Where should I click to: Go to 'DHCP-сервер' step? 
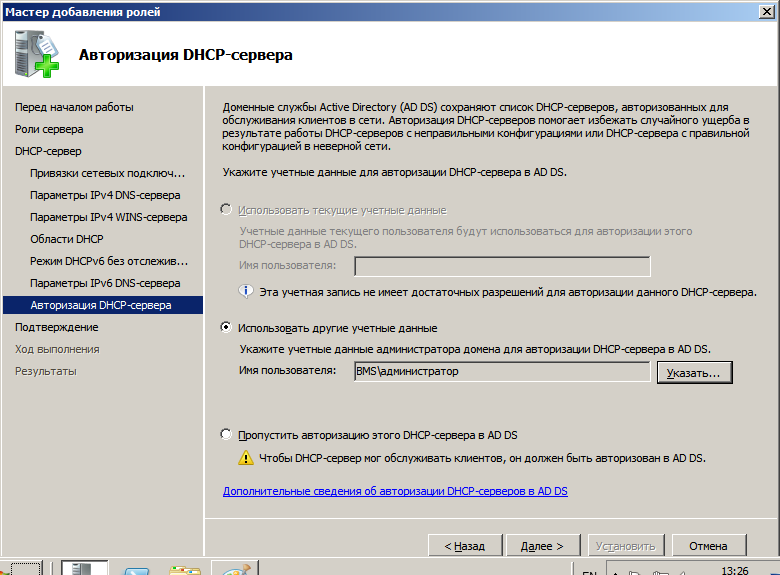pos(48,151)
